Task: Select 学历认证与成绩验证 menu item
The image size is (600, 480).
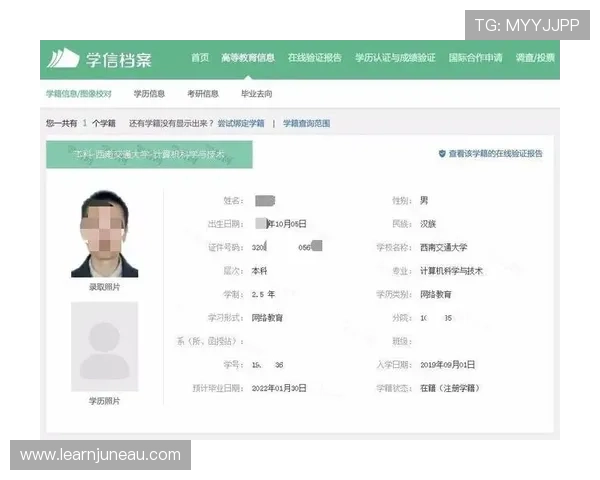Action: pos(395,58)
